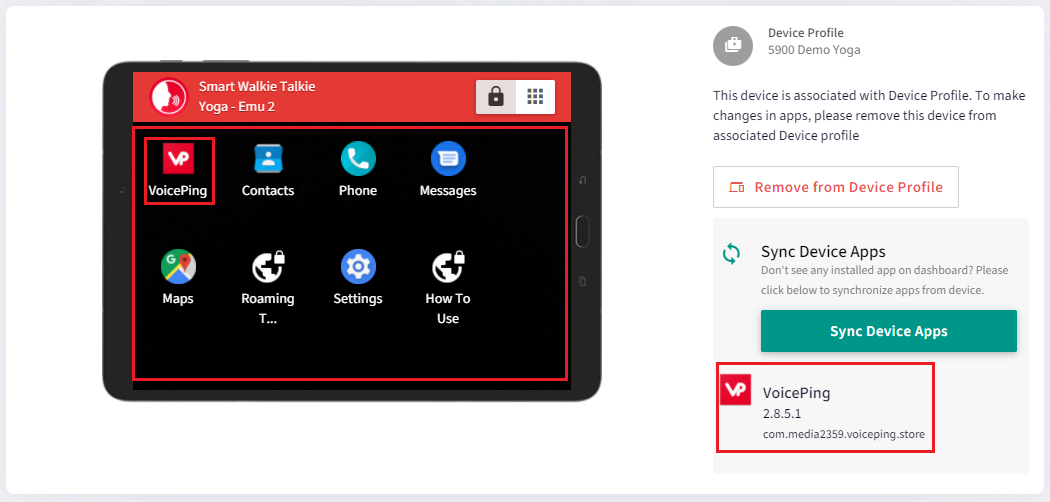This screenshot has width=1050, height=502.
Task: Click the VoicePing logo in the synced apps list
Action: [735, 389]
